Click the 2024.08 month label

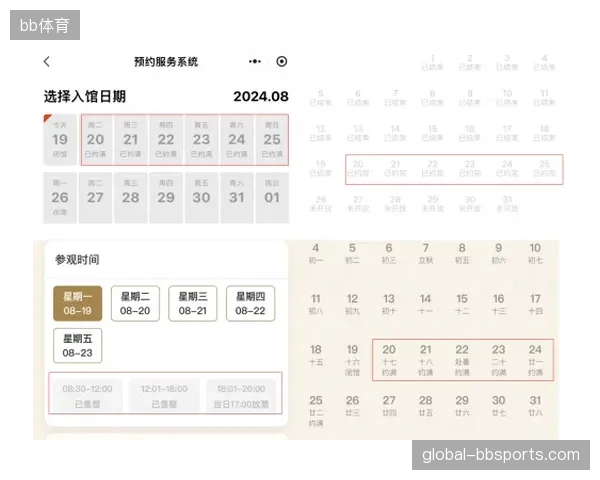point(261,96)
